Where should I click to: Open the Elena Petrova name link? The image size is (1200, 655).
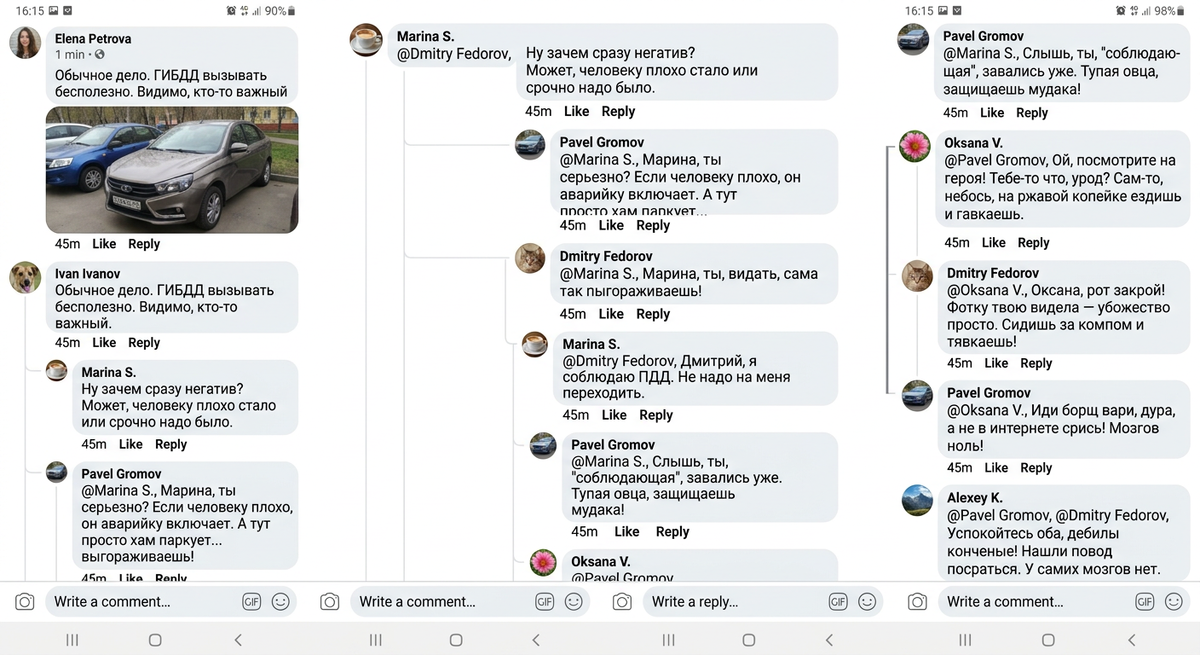(93, 39)
